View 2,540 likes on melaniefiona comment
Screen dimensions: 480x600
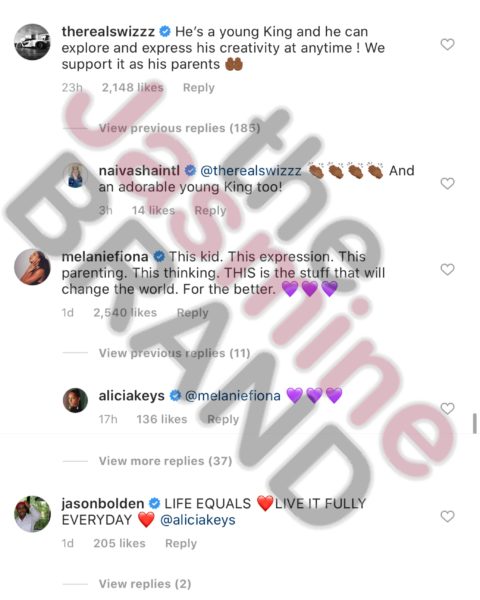pos(125,313)
